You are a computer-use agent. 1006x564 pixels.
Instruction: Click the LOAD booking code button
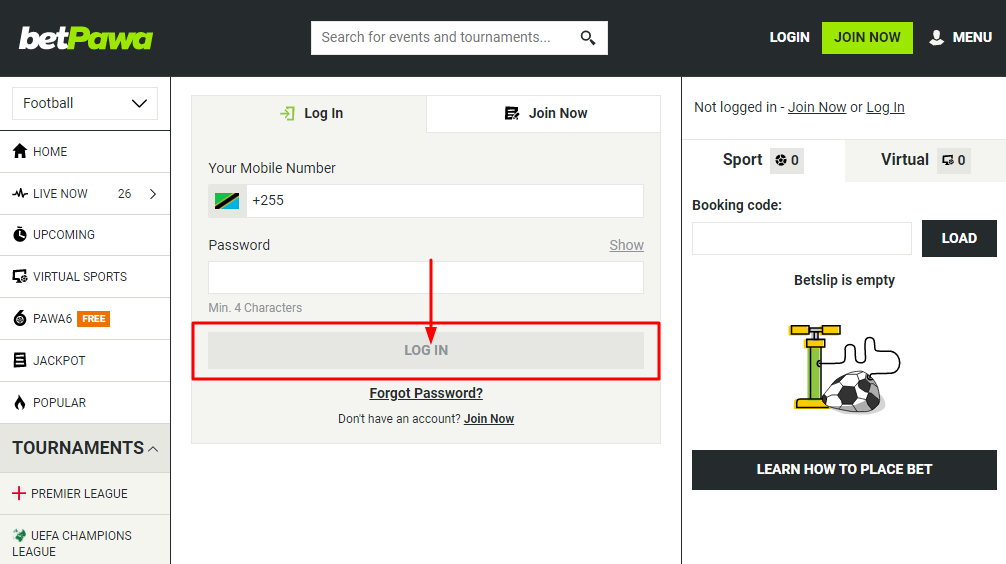[959, 238]
